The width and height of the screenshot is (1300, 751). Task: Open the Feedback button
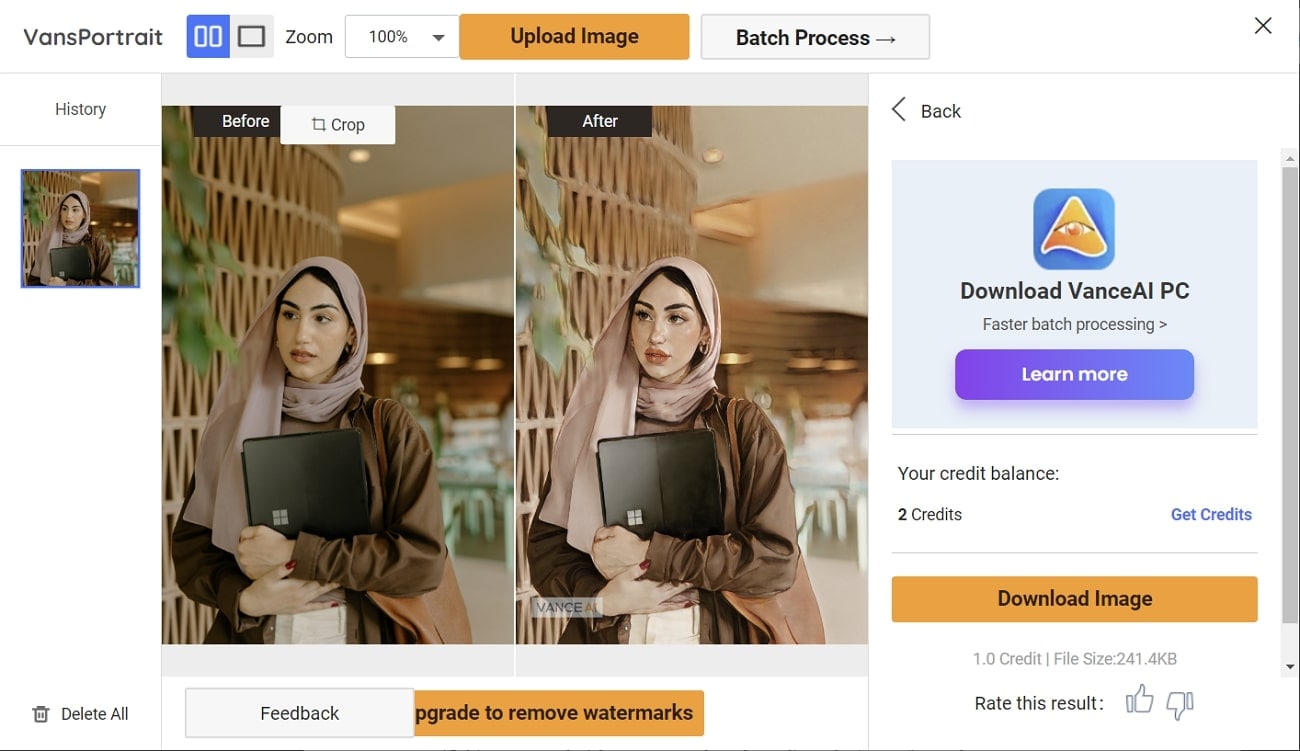tap(299, 713)
